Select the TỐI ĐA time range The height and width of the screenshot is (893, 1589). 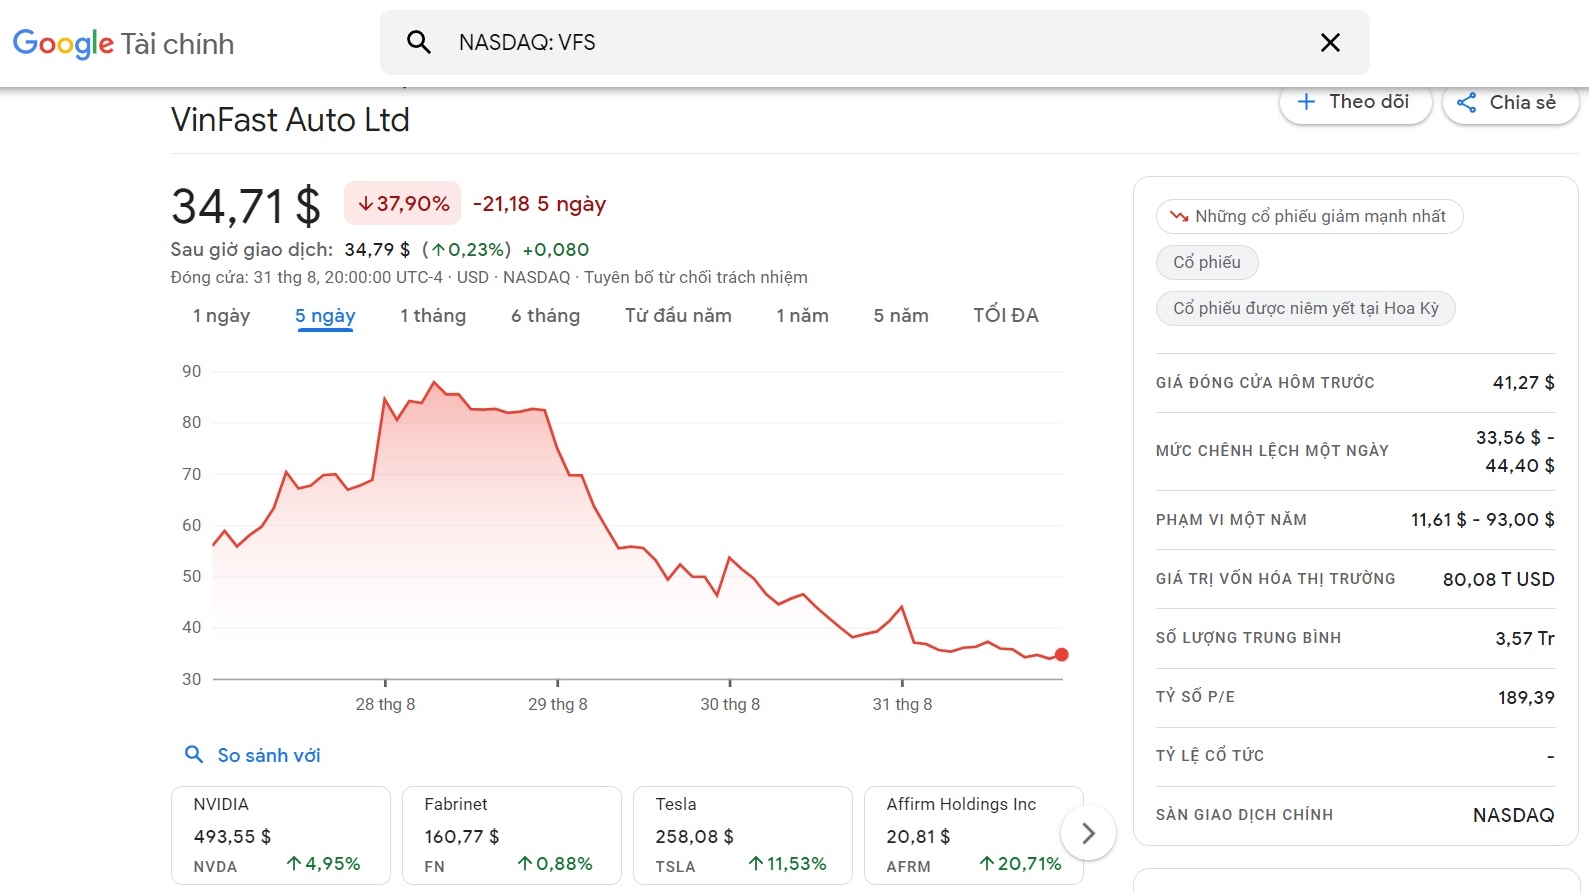click(1005, 316)
